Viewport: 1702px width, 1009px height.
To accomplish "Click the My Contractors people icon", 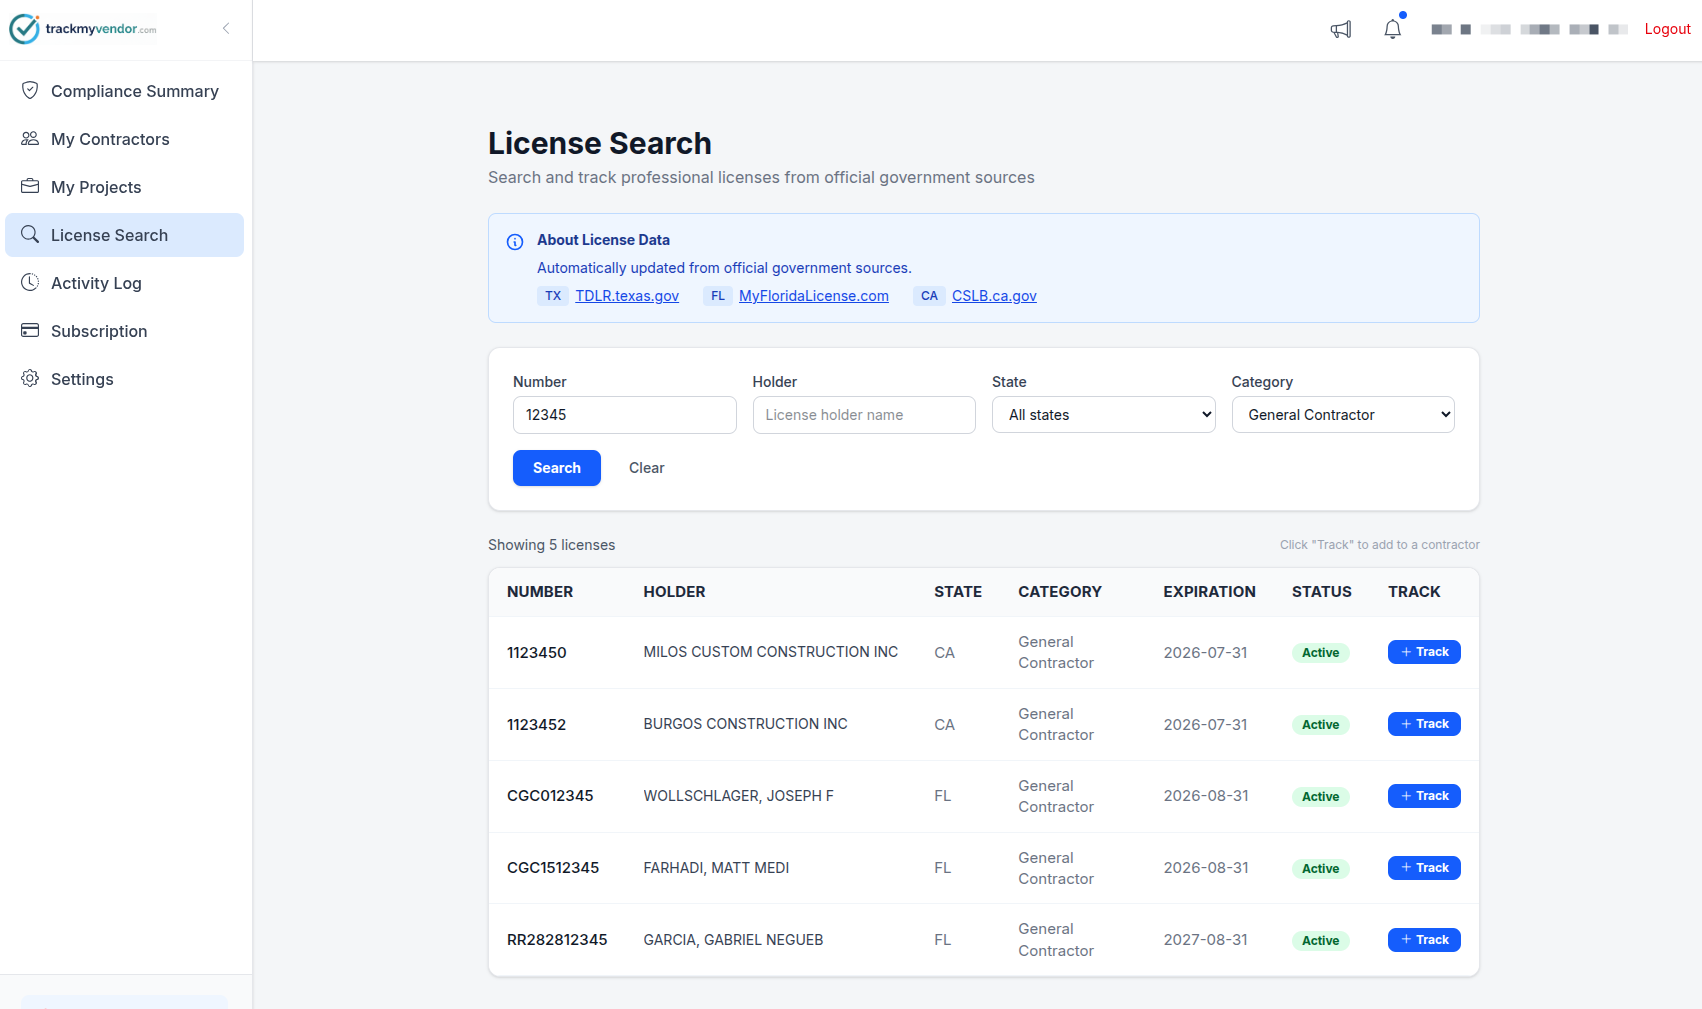I will point(30,139).
